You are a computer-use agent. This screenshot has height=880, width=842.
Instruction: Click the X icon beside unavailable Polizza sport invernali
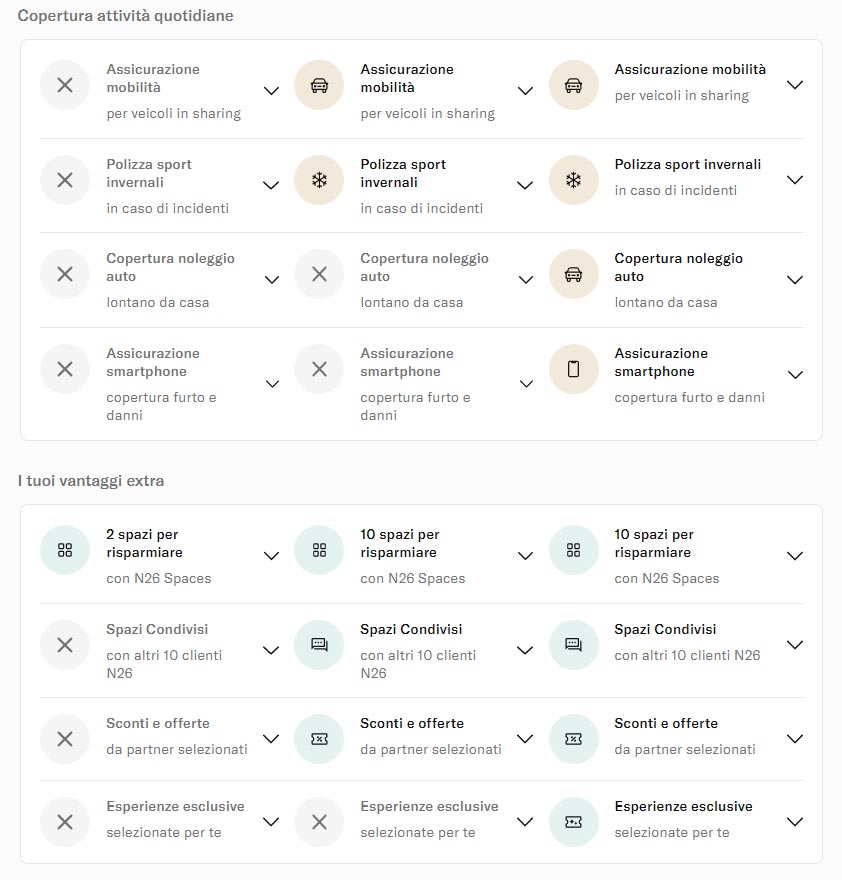65,180
